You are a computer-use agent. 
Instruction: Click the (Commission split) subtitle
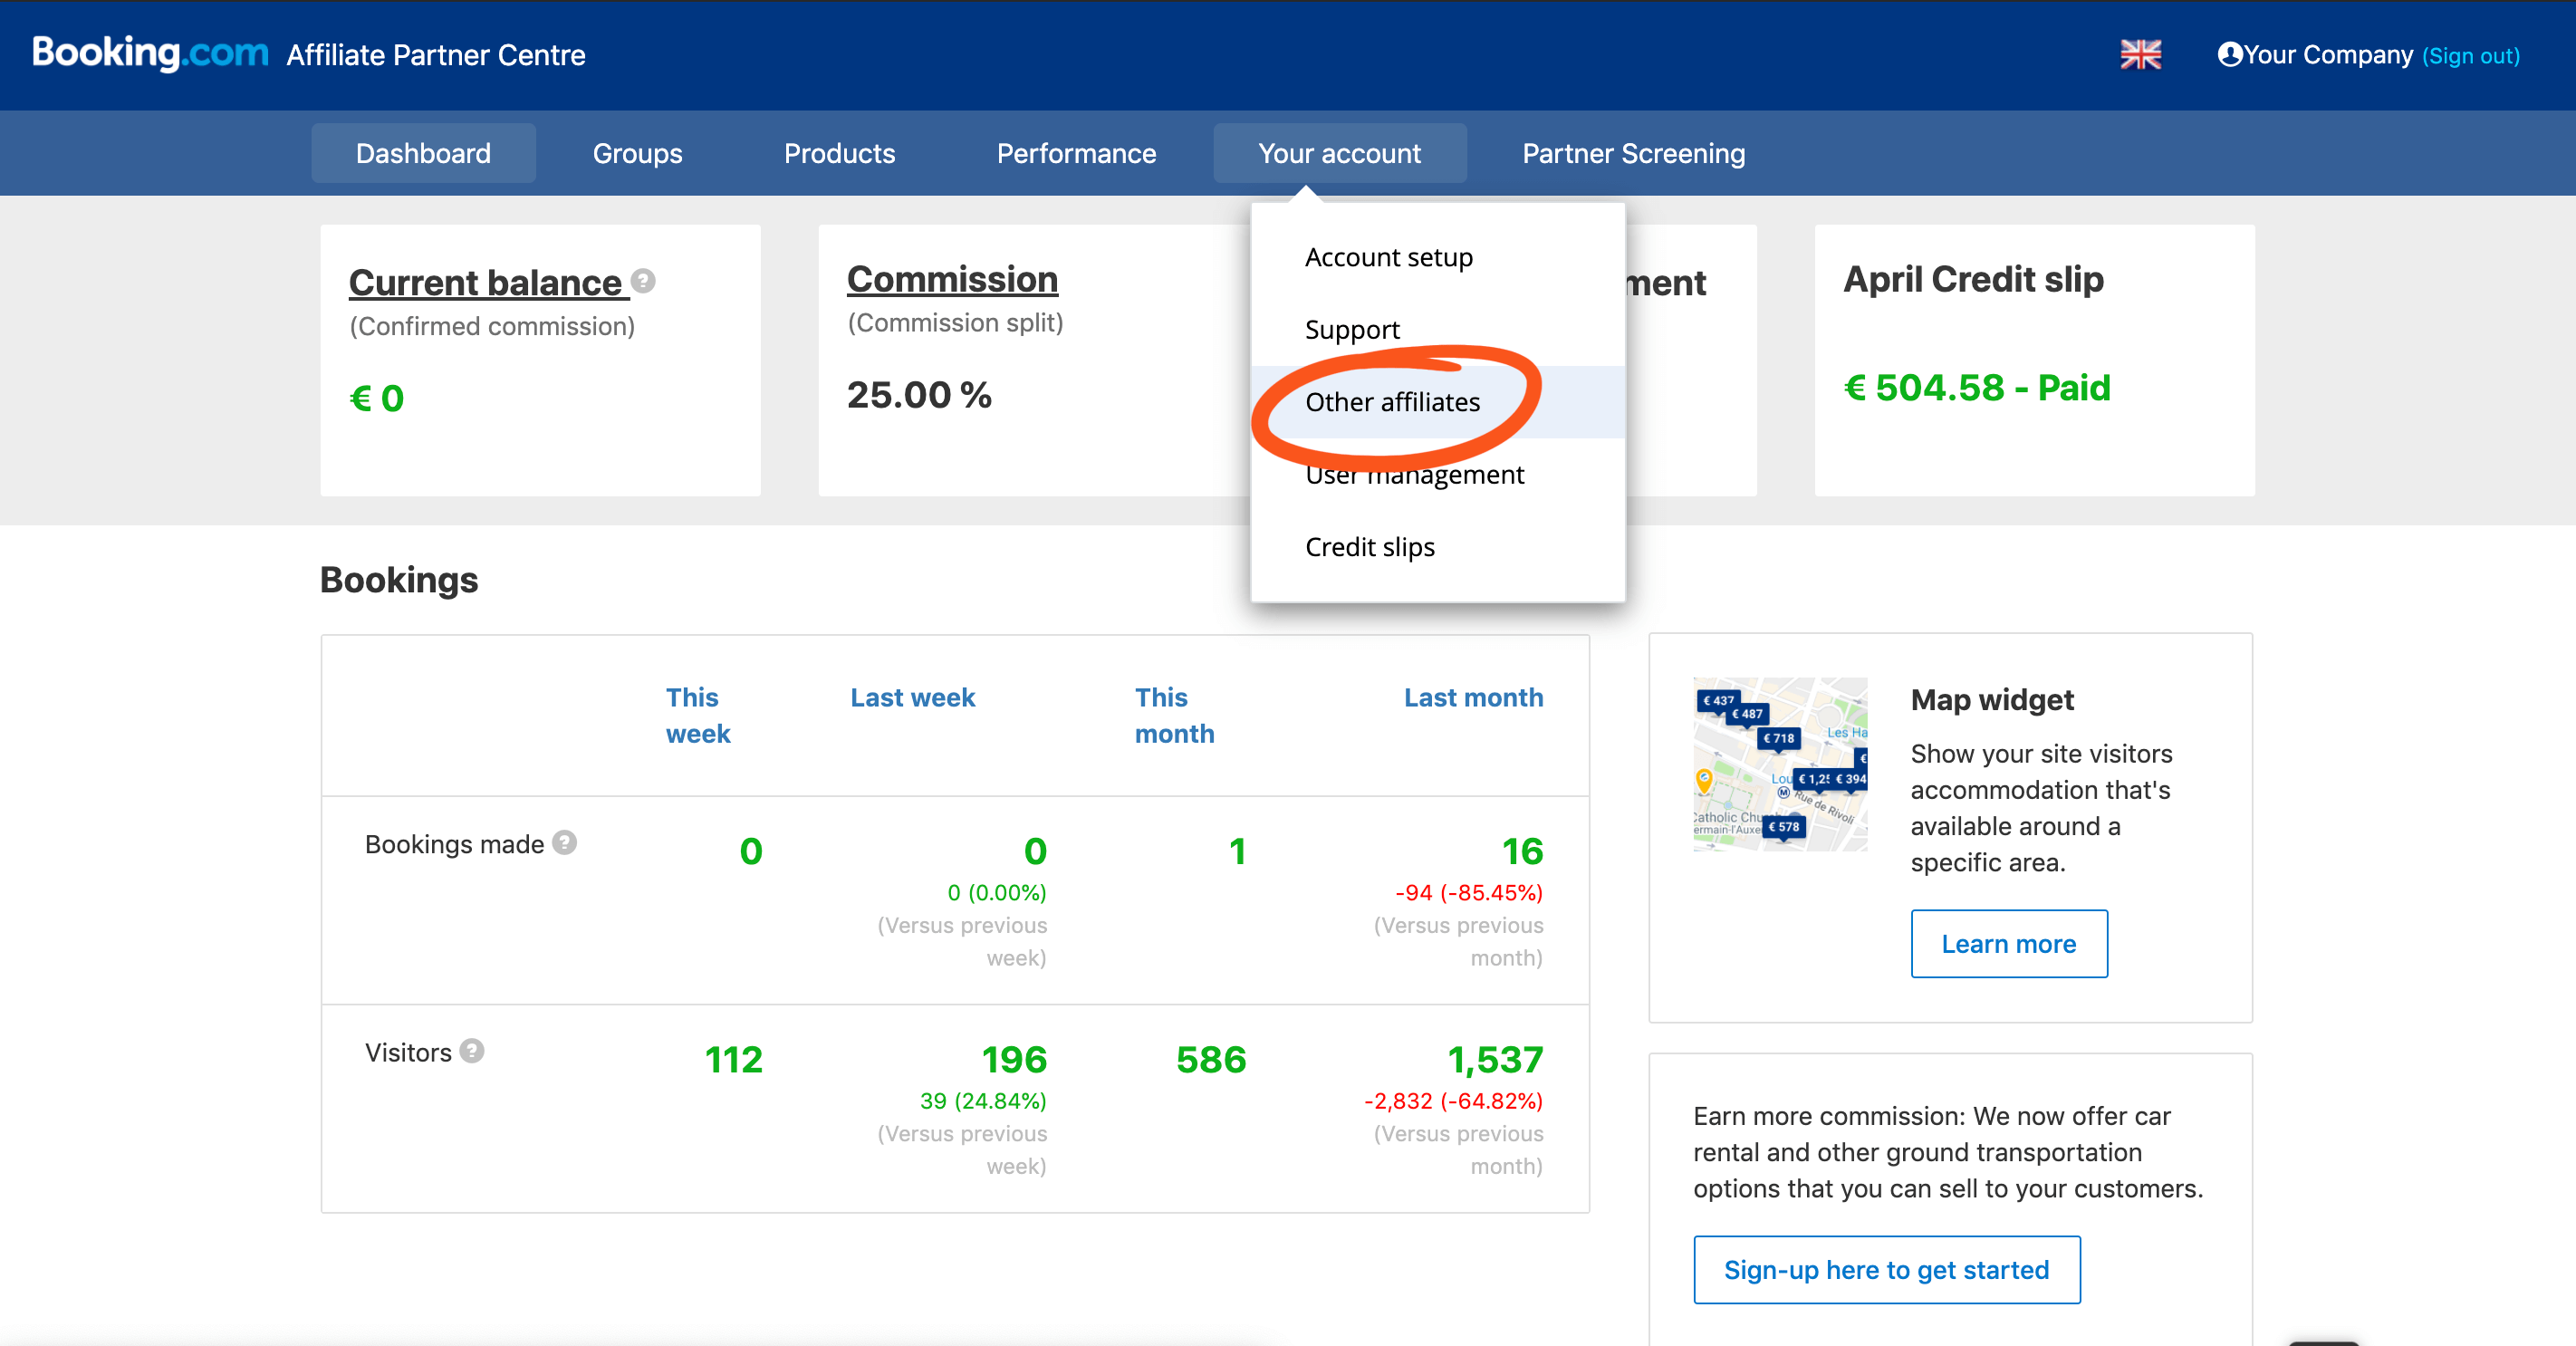pyautogui.click(x=955, y=322)
